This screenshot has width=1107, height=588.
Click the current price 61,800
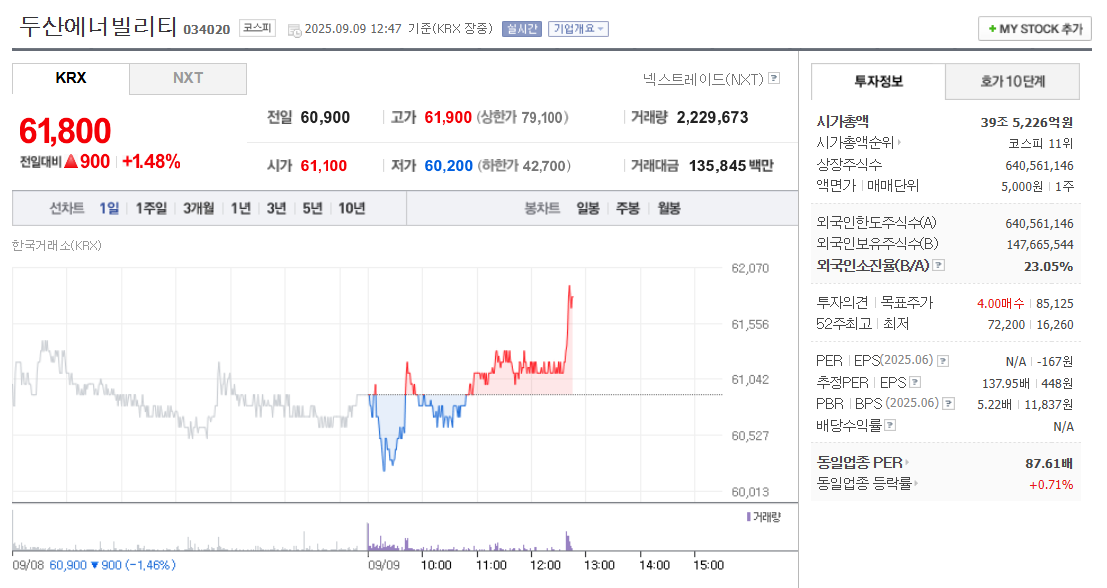point(65,131)
